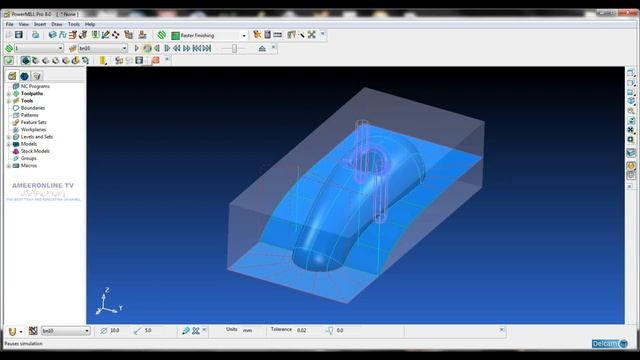Click the Start and End Point icon
This screenshot has height=360, width=640.
point(83,35)
